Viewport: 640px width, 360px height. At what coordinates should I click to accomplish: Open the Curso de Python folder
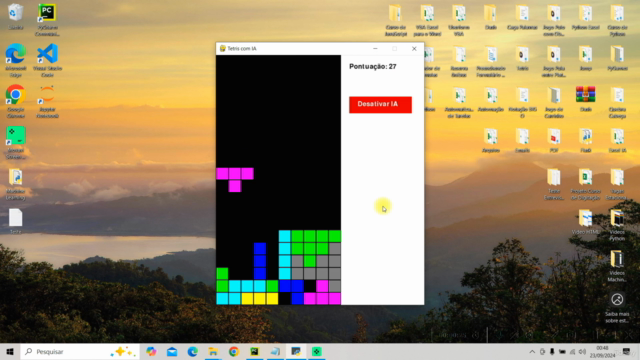[x=617, y=20]
